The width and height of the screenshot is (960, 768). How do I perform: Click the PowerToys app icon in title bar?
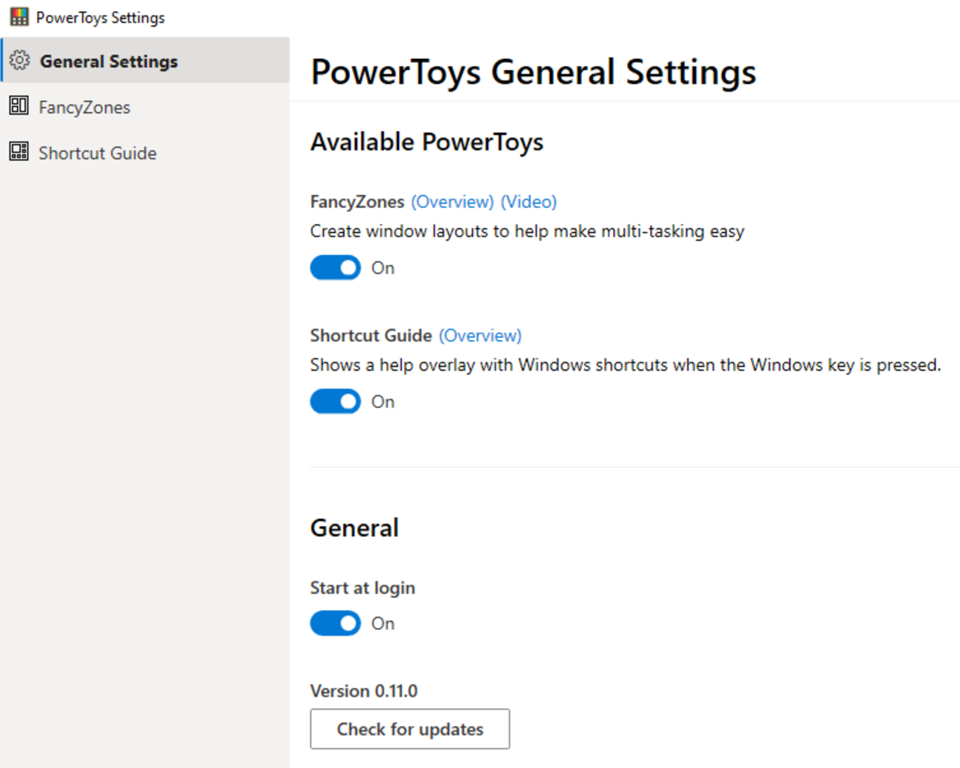point(18,17)
